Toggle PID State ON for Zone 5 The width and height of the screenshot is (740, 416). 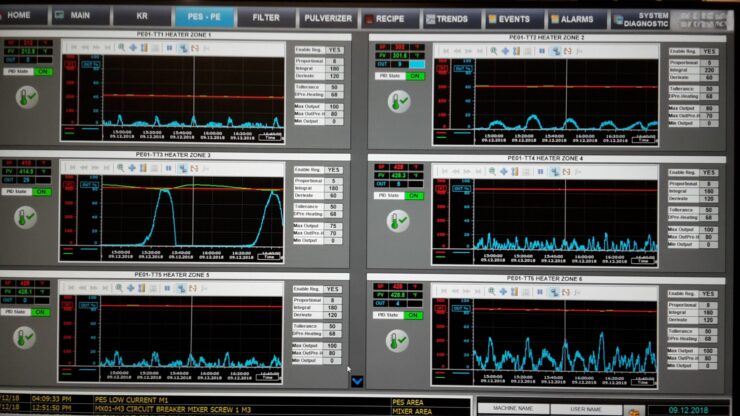(40, 312)
